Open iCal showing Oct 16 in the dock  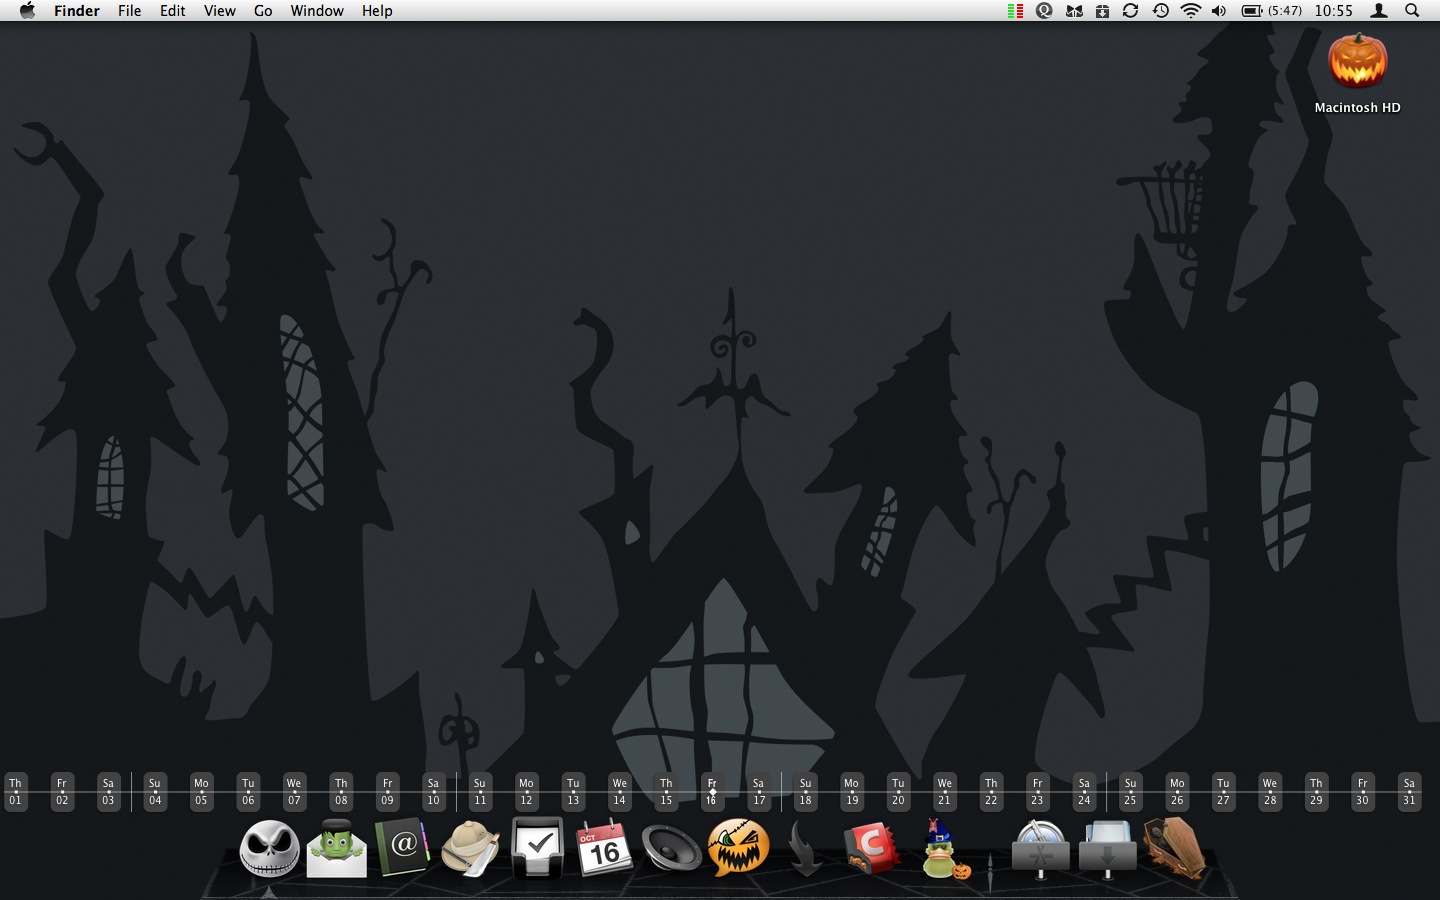(x=604, y=849)
